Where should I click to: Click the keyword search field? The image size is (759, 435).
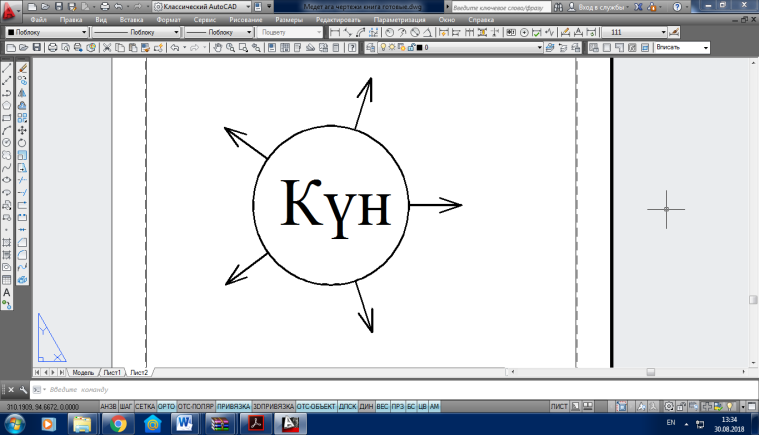click(x=501, y=7)
